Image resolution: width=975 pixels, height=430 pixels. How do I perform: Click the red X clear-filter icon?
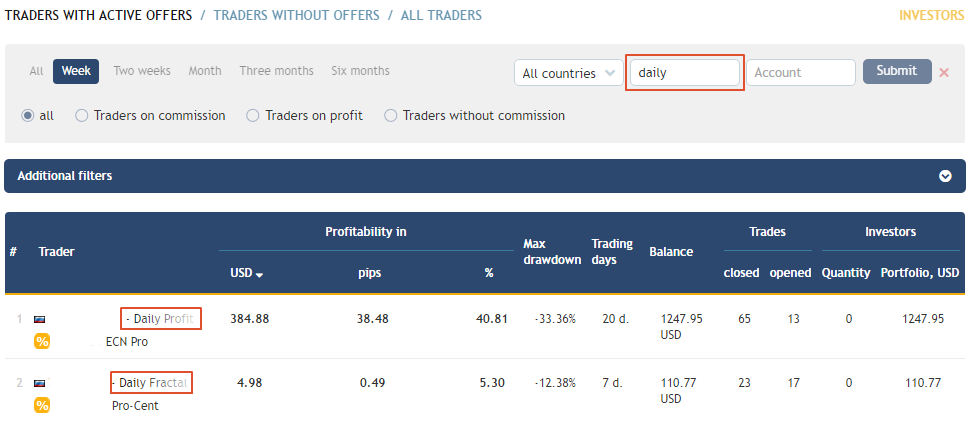tap(944, 73)
